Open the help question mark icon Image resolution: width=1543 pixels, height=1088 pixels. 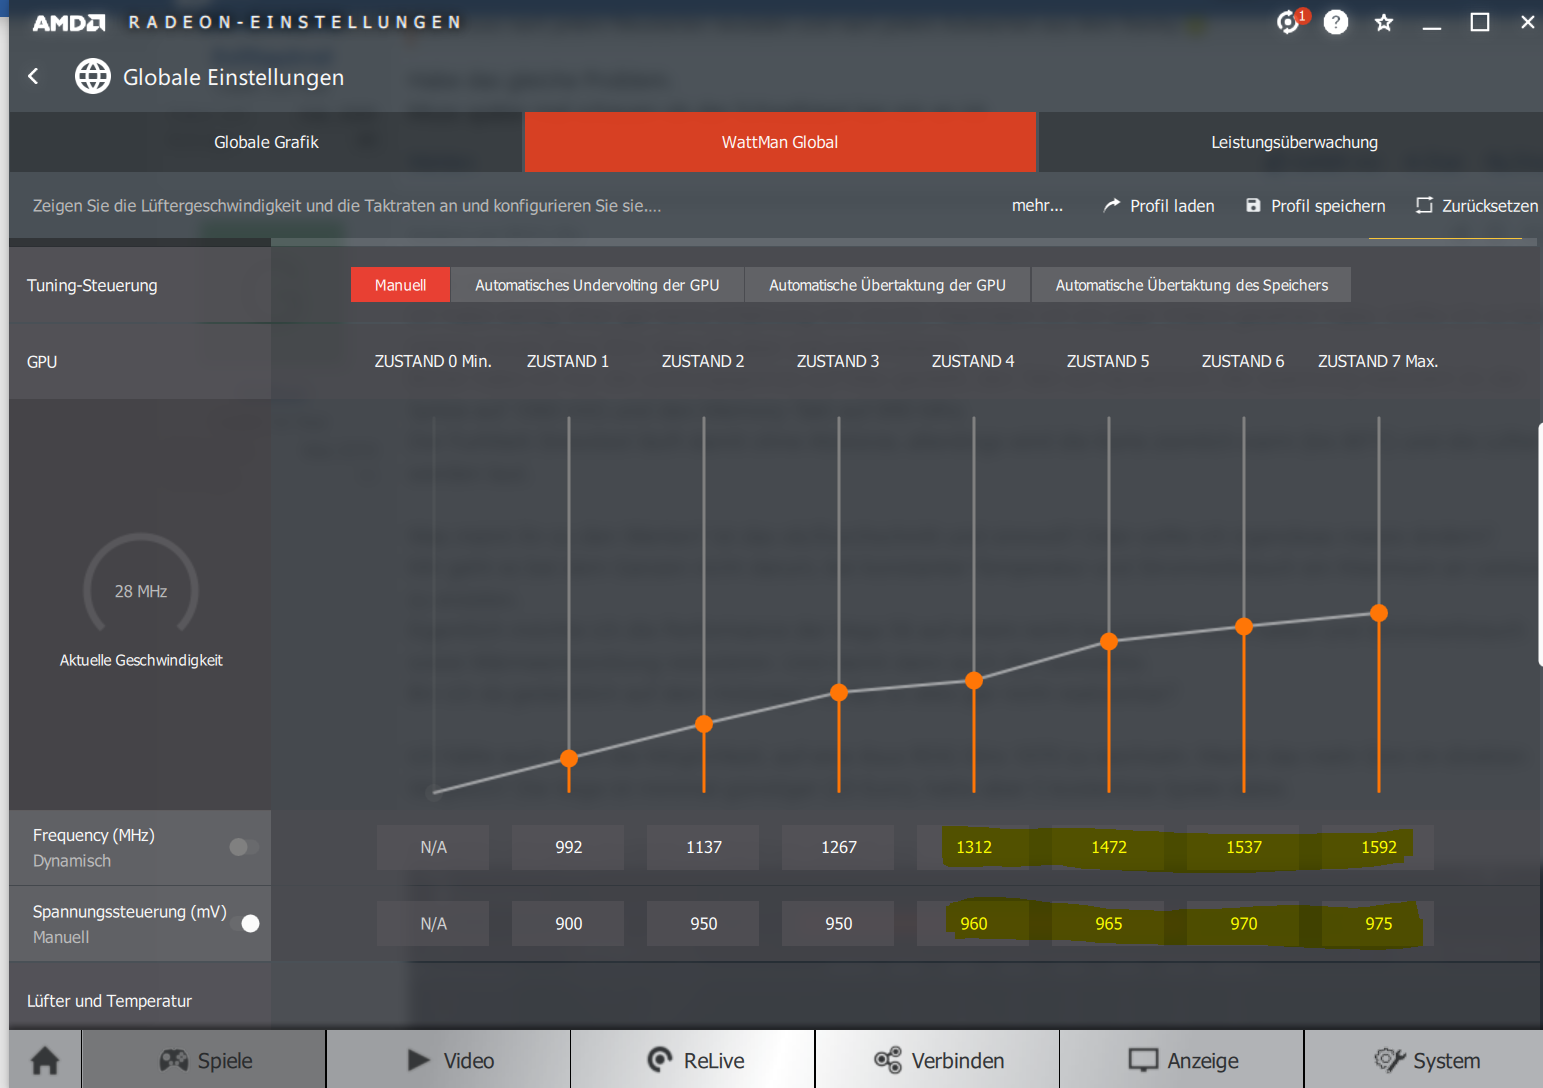[1336, 22]
